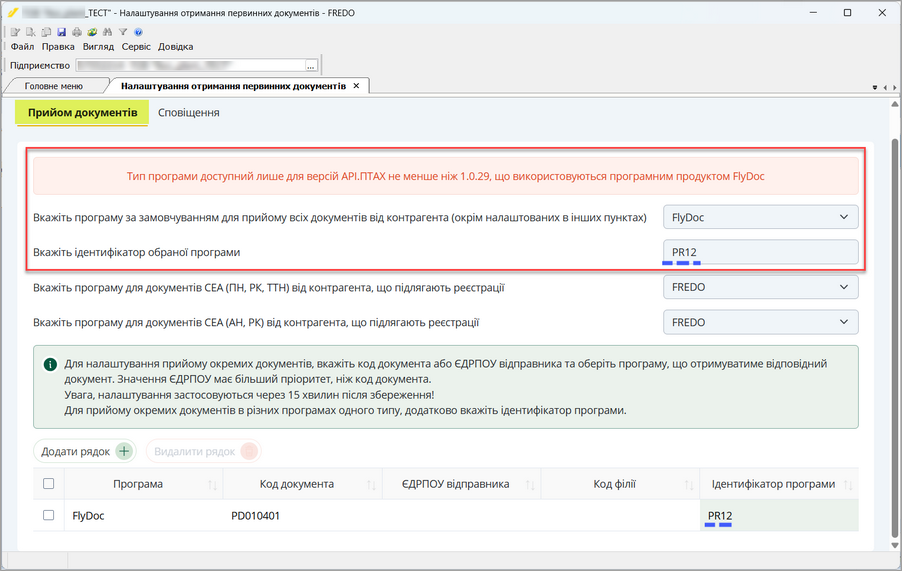
Task: Click the PD010401 document code cell
Action: (303, 516)
